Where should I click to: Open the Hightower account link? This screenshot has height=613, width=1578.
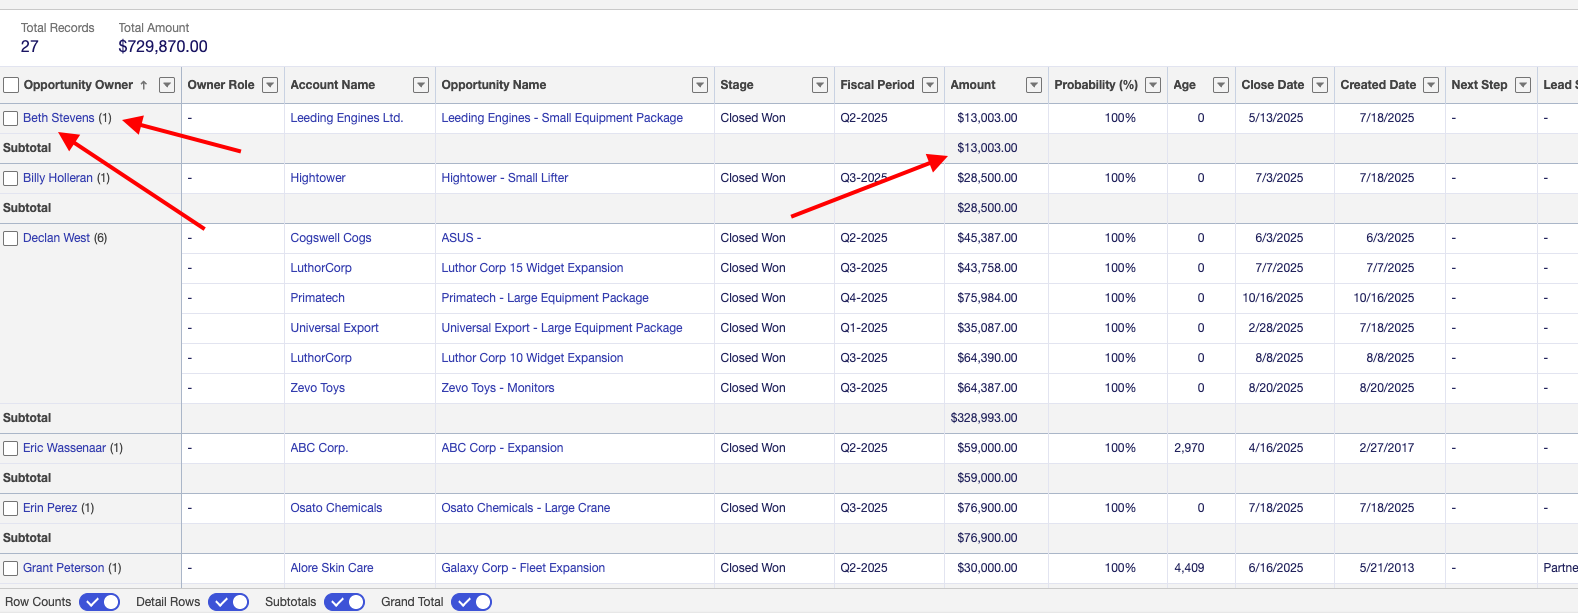318,178
